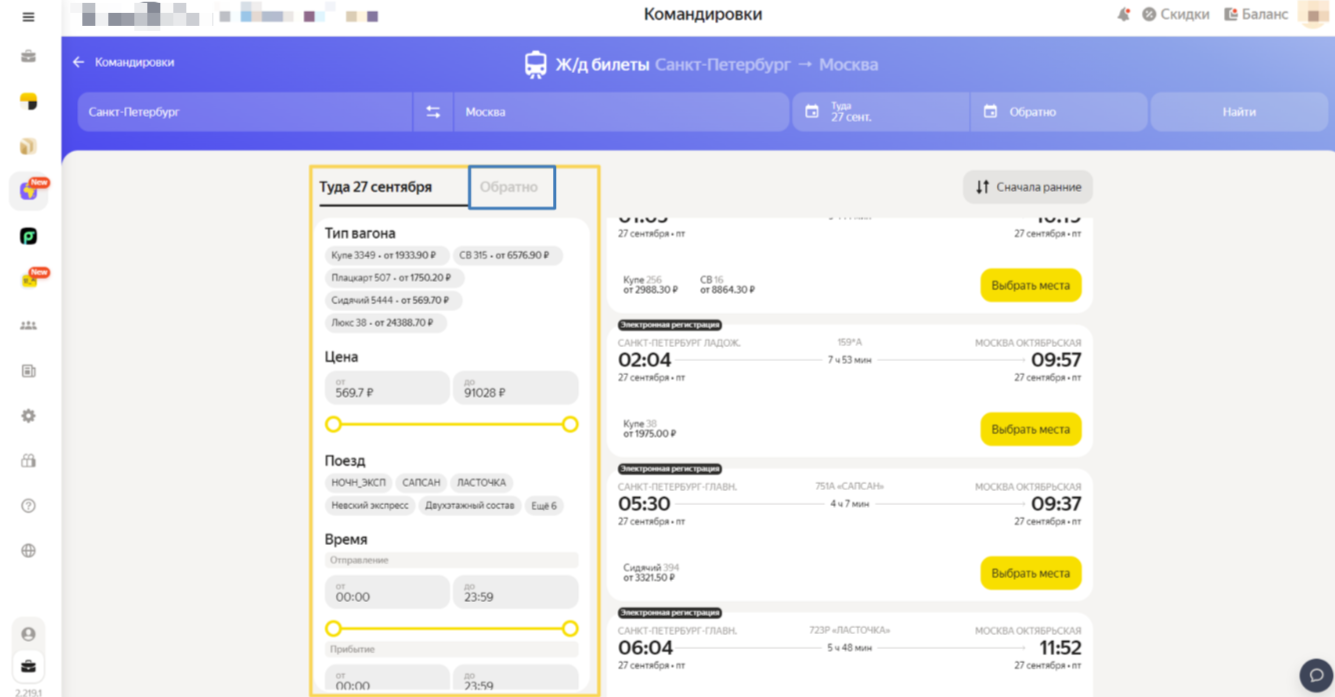The image size is (1335, 697).
Task: Click the back arrow next to Командировки
Action: [x=78, y=62]
